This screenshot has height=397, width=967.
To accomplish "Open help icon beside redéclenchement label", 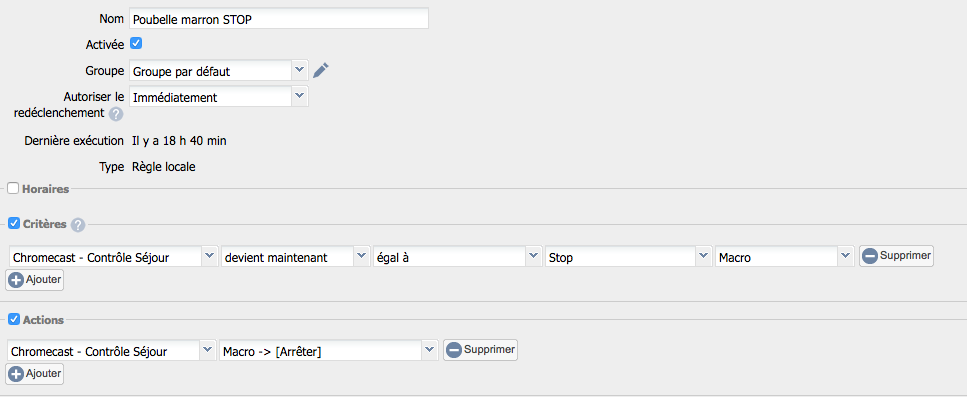I will [115, 114].
